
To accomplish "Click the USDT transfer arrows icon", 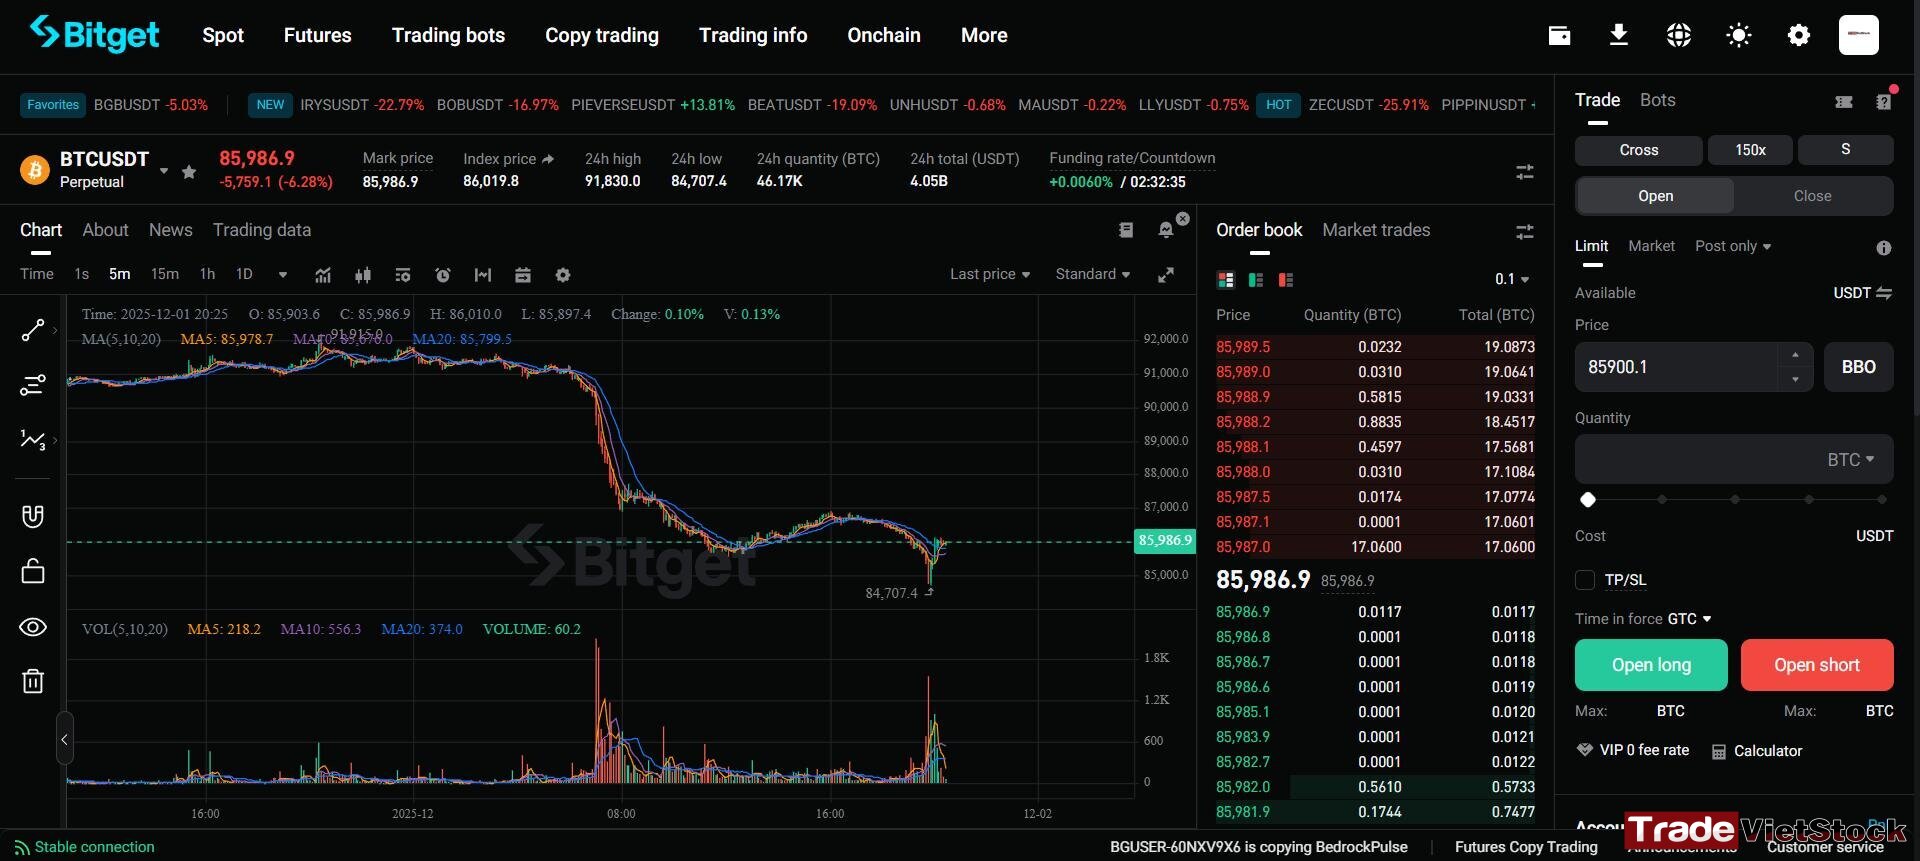I will (1884, 293).
